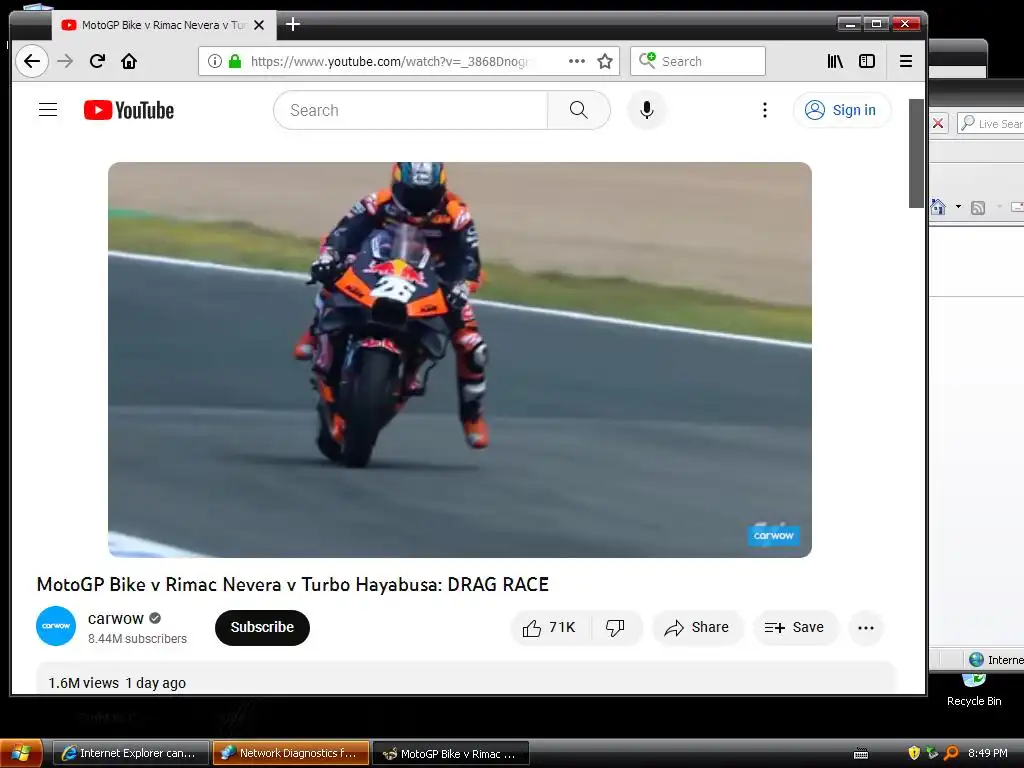This screenshot has width=1024, height=768.
Task: Click the page vertical scrollbar thumb
Action: pyautogui.click(x=916, y=153)
